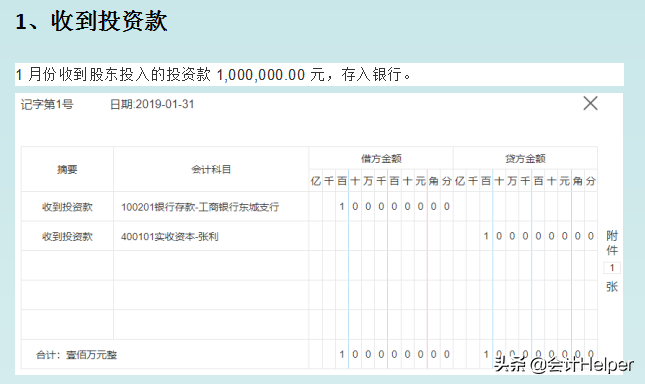Click the heading 1、收到投资款

point(91,21)
